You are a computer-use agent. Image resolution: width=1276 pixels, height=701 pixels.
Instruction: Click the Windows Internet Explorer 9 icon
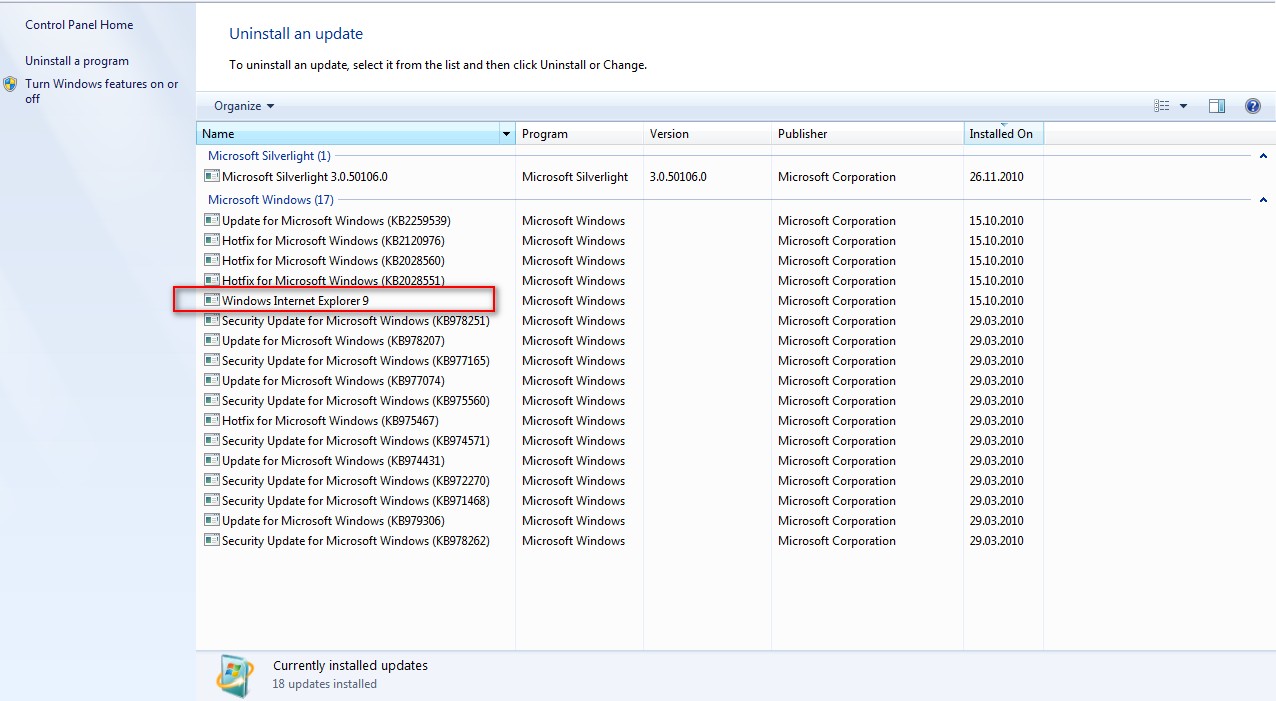(x=211, y=300)
